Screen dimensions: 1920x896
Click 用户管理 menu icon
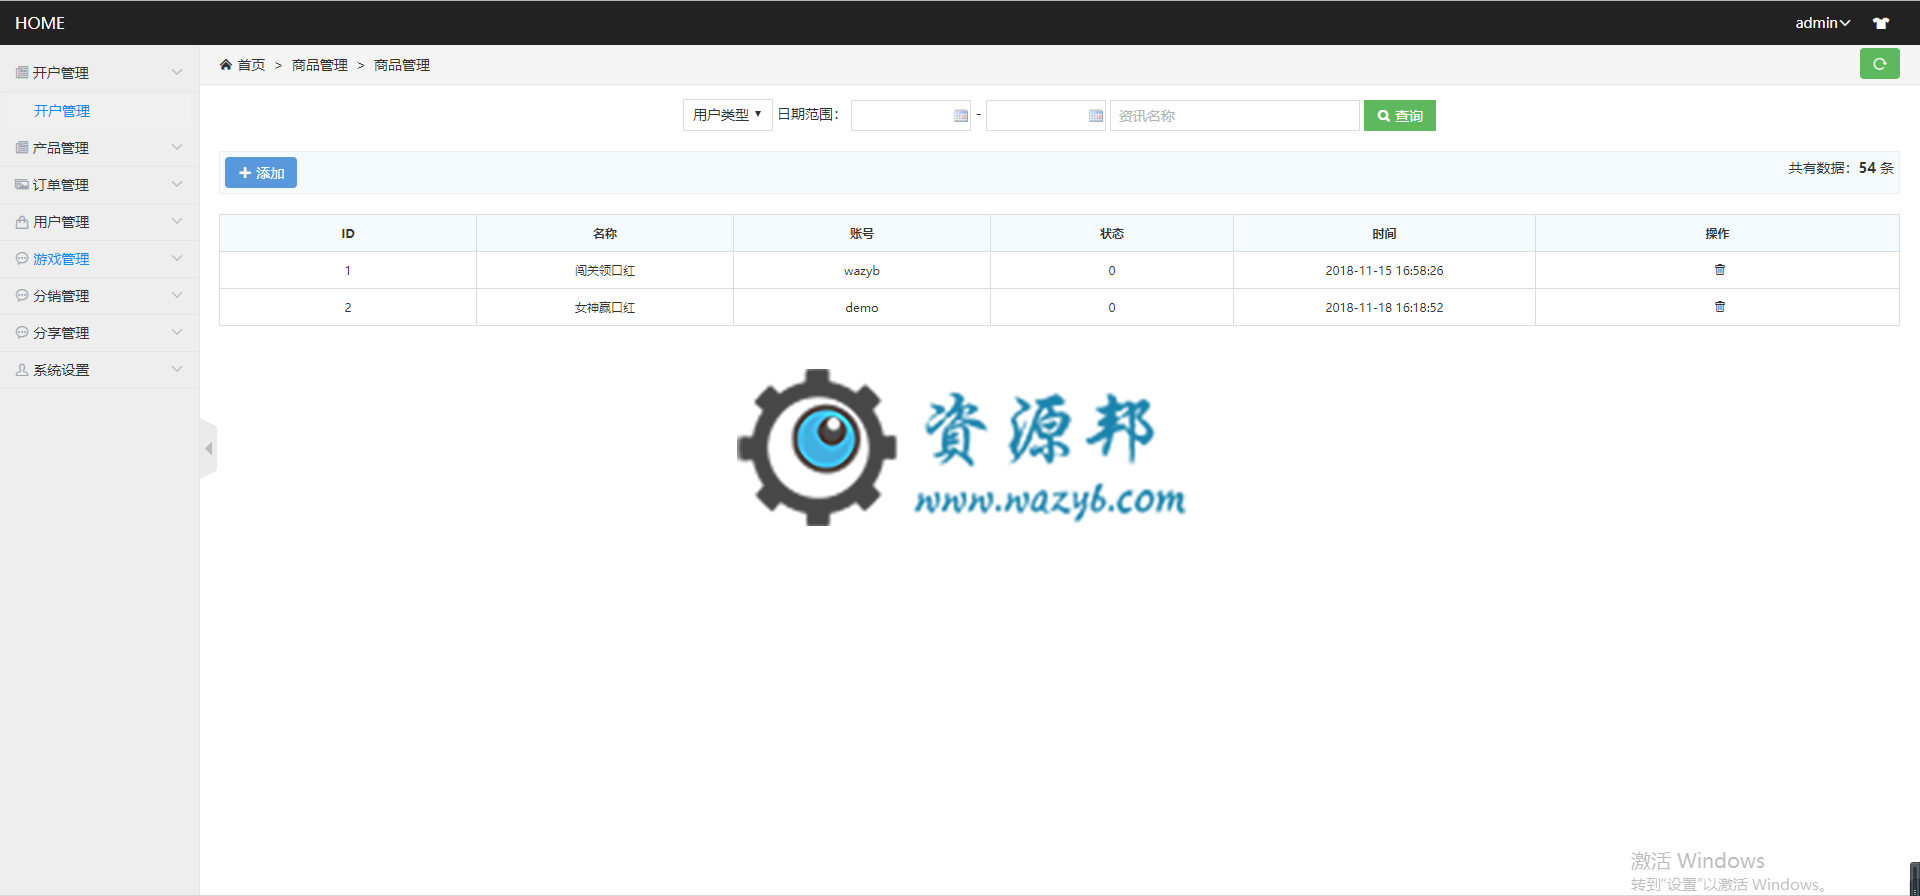[22, 221]
